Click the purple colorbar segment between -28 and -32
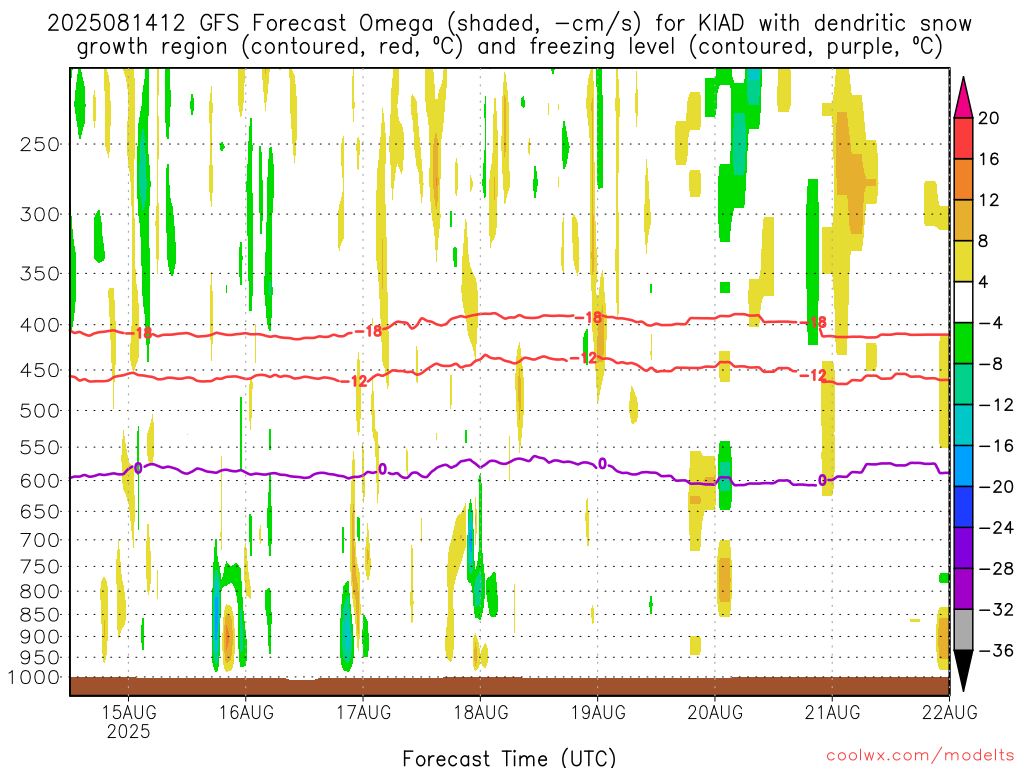 point(963,589)
